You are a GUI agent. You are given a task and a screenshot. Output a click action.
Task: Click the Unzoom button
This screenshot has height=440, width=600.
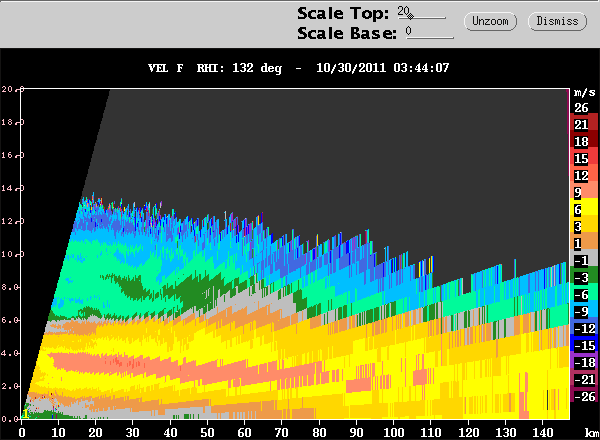coord(490,21)
